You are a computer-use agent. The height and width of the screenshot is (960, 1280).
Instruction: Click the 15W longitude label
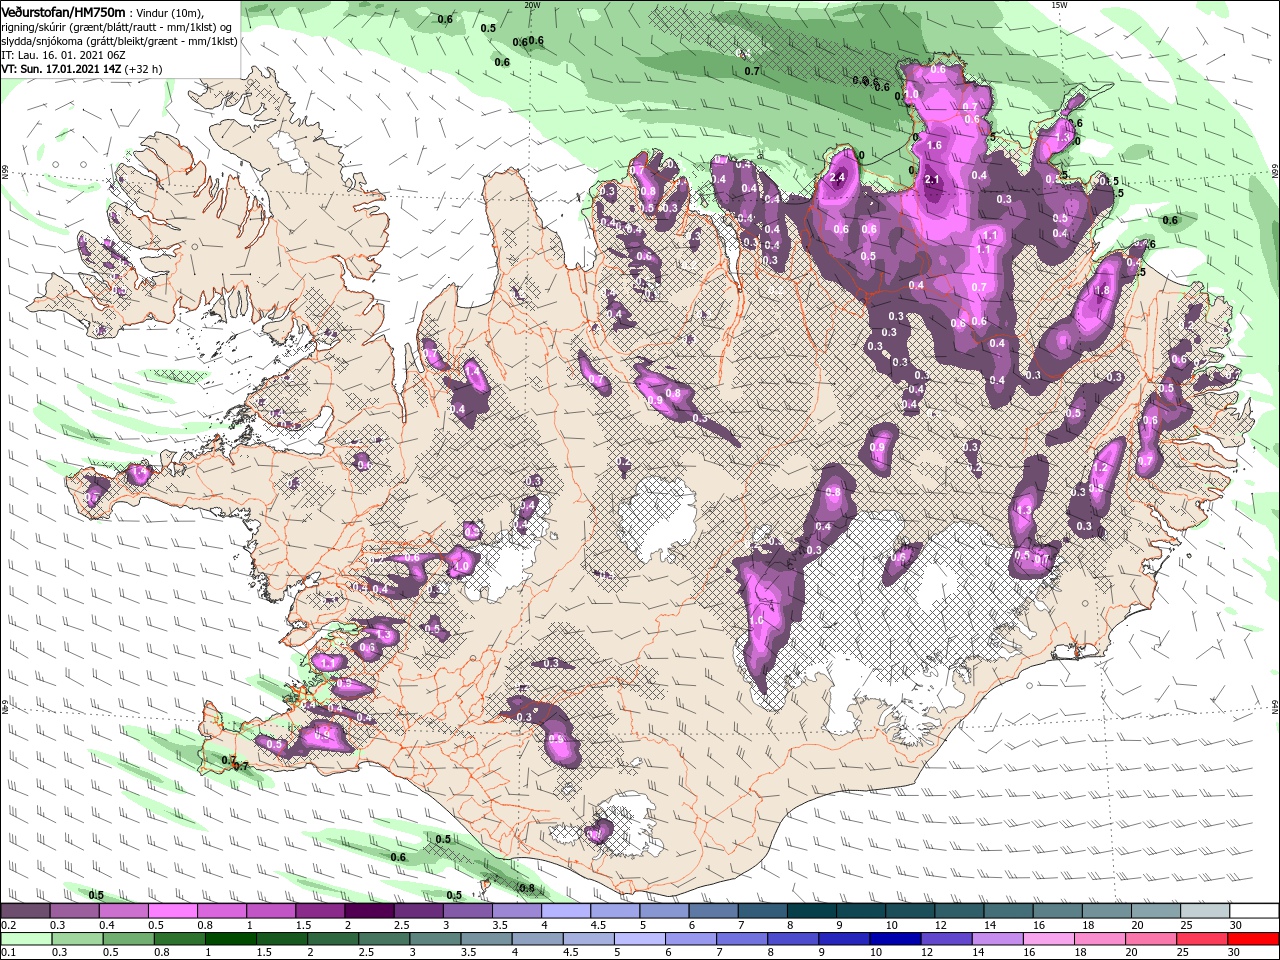coord(1058,5)
